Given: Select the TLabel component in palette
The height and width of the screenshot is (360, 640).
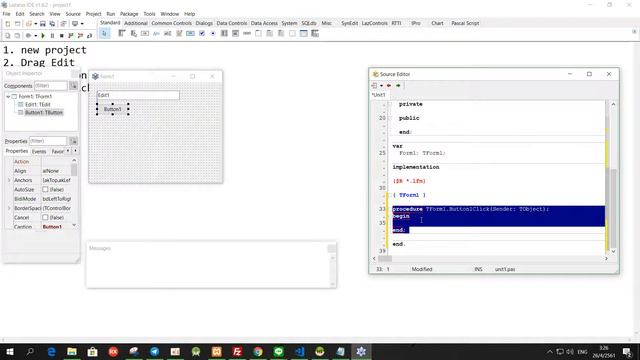Looking at the screenshot, I should click(156, 33).
